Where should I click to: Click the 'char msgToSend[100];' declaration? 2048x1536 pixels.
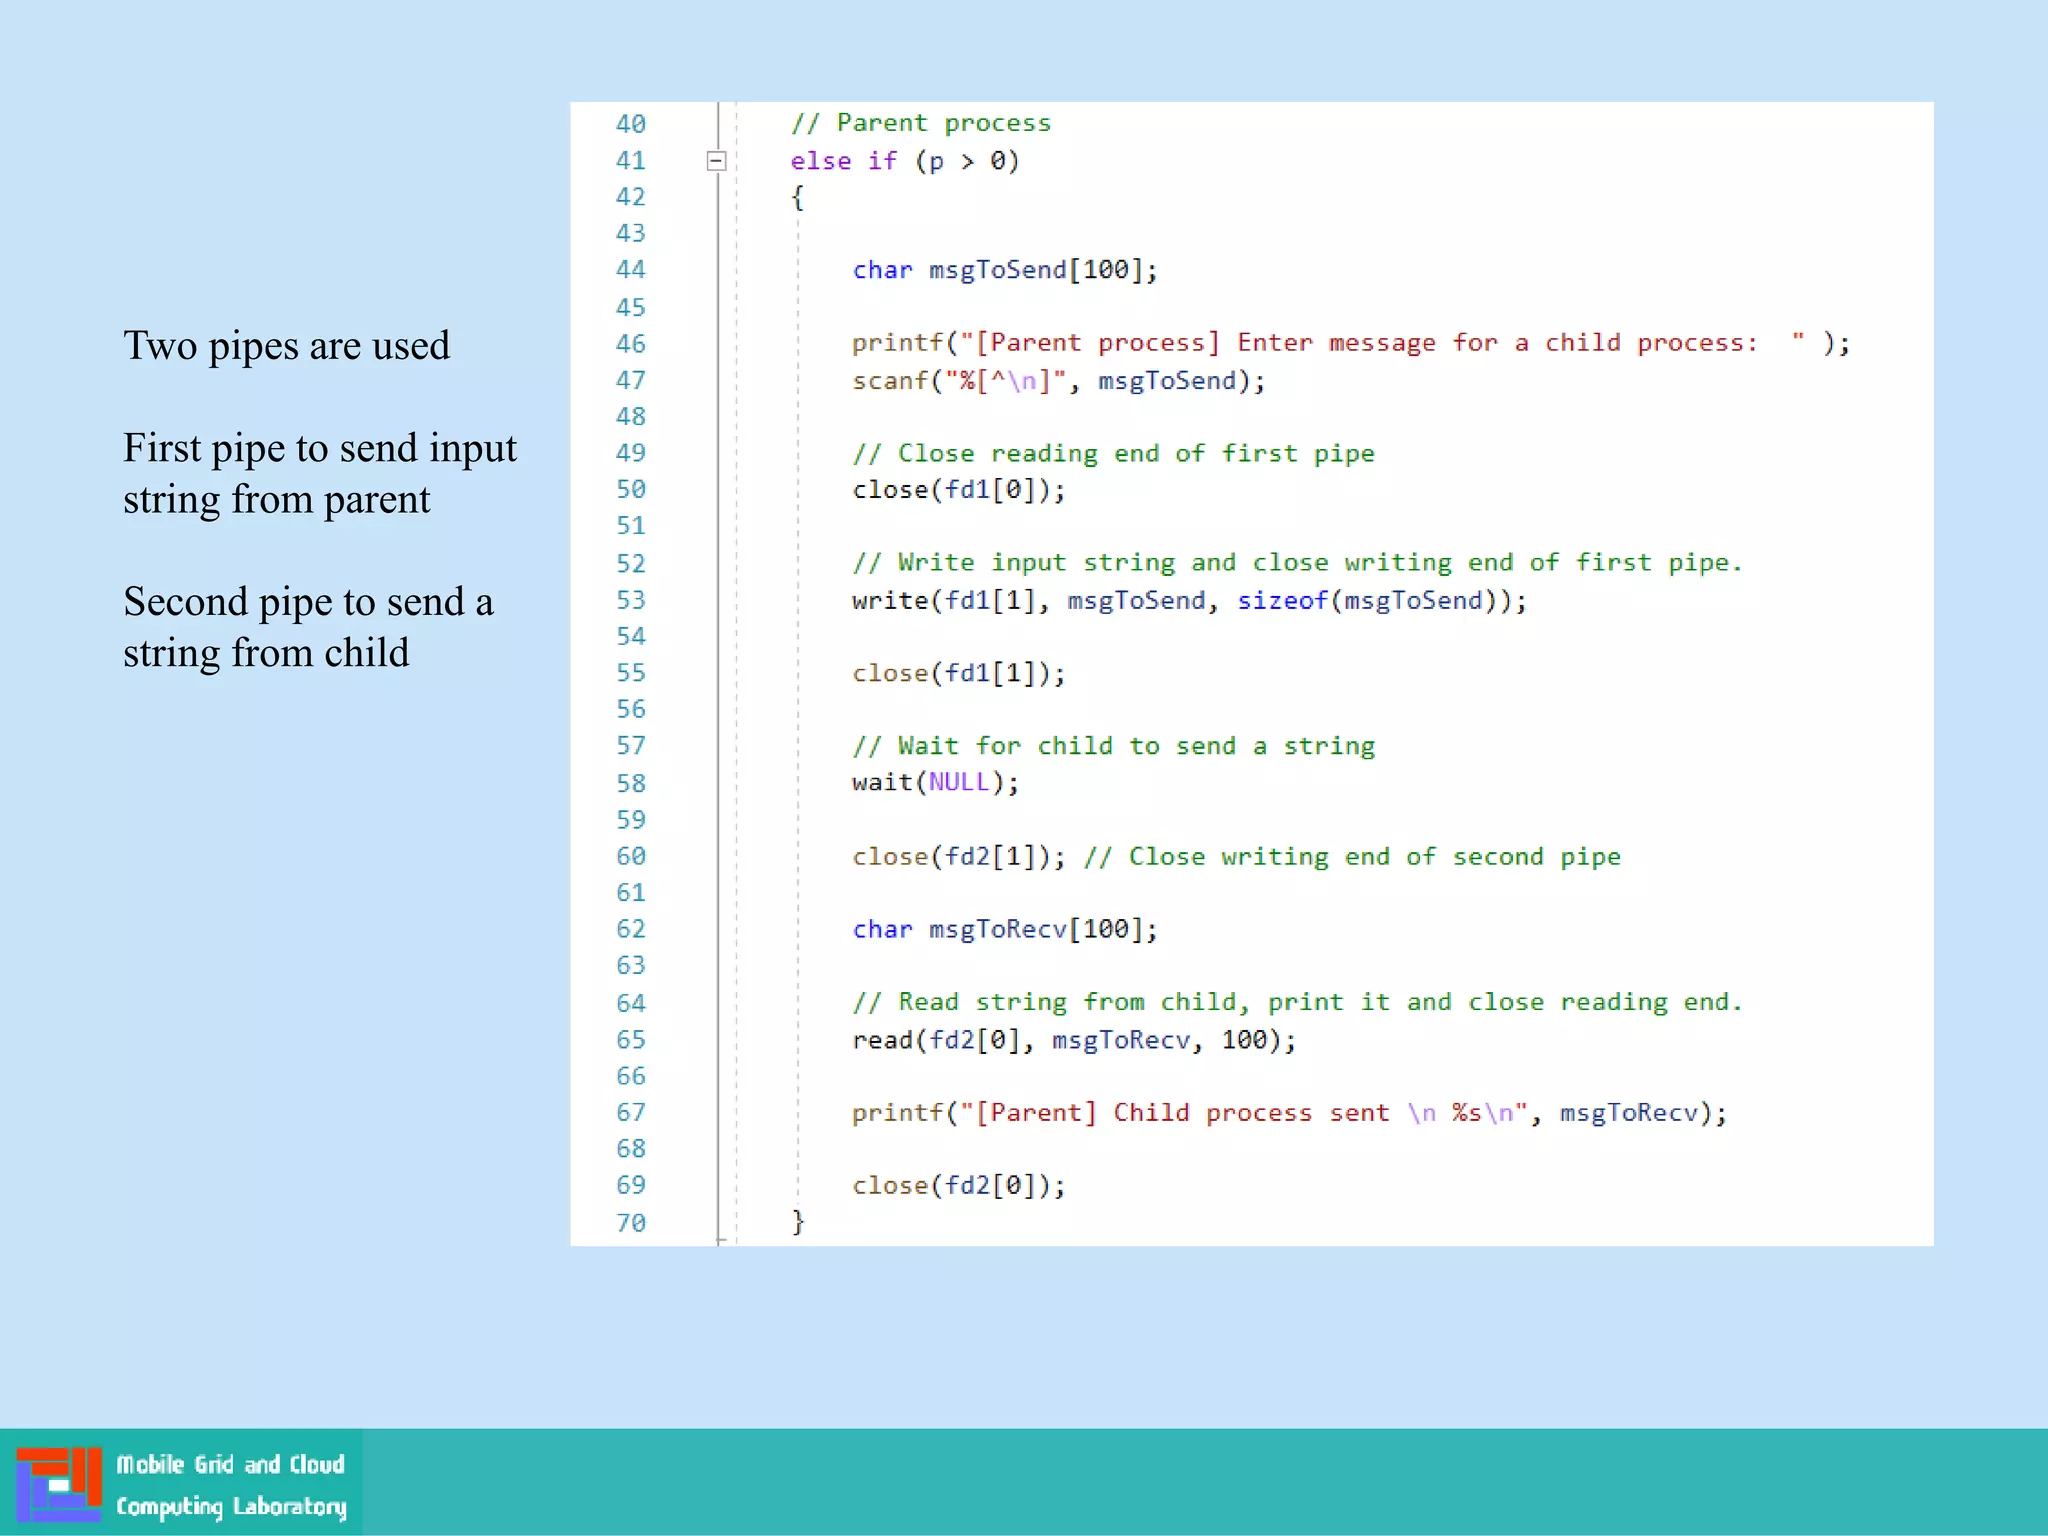click(1004, 270)
